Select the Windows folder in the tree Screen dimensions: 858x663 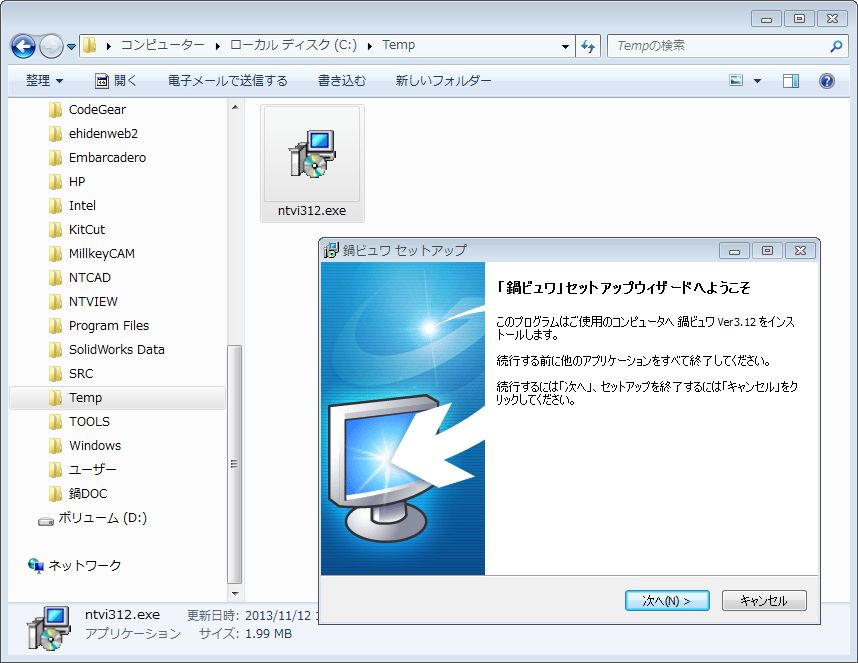[x=95, y=446]
